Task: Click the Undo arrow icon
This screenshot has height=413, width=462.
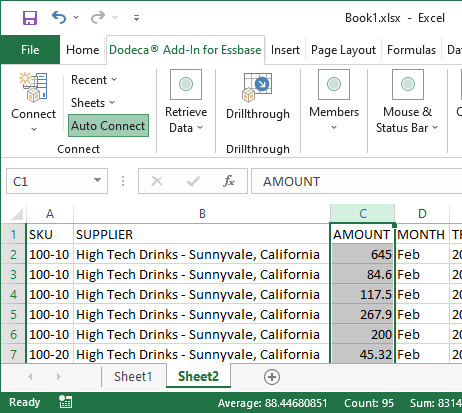Action: 59,17
